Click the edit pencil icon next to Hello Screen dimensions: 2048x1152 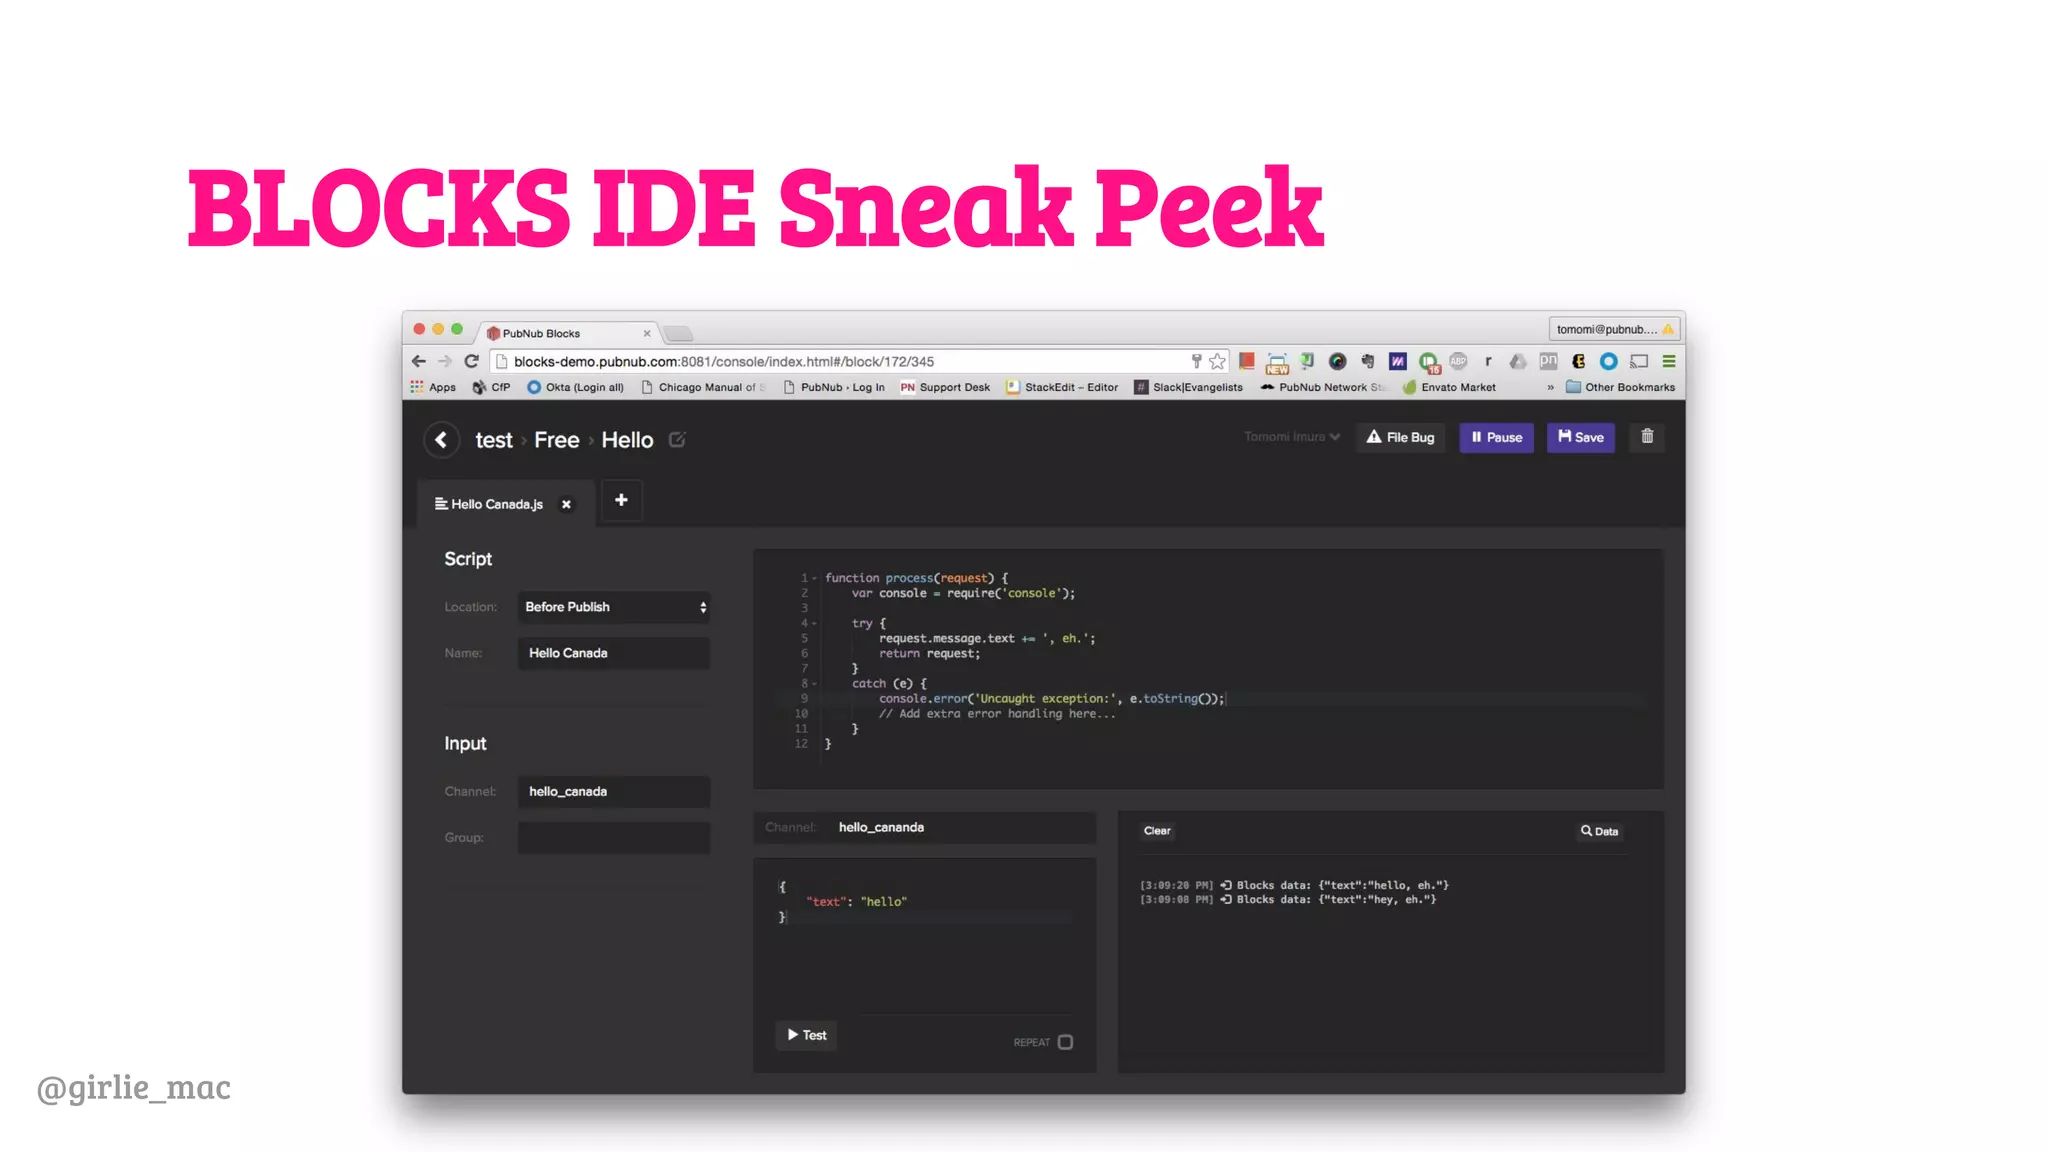coord(677,440)
